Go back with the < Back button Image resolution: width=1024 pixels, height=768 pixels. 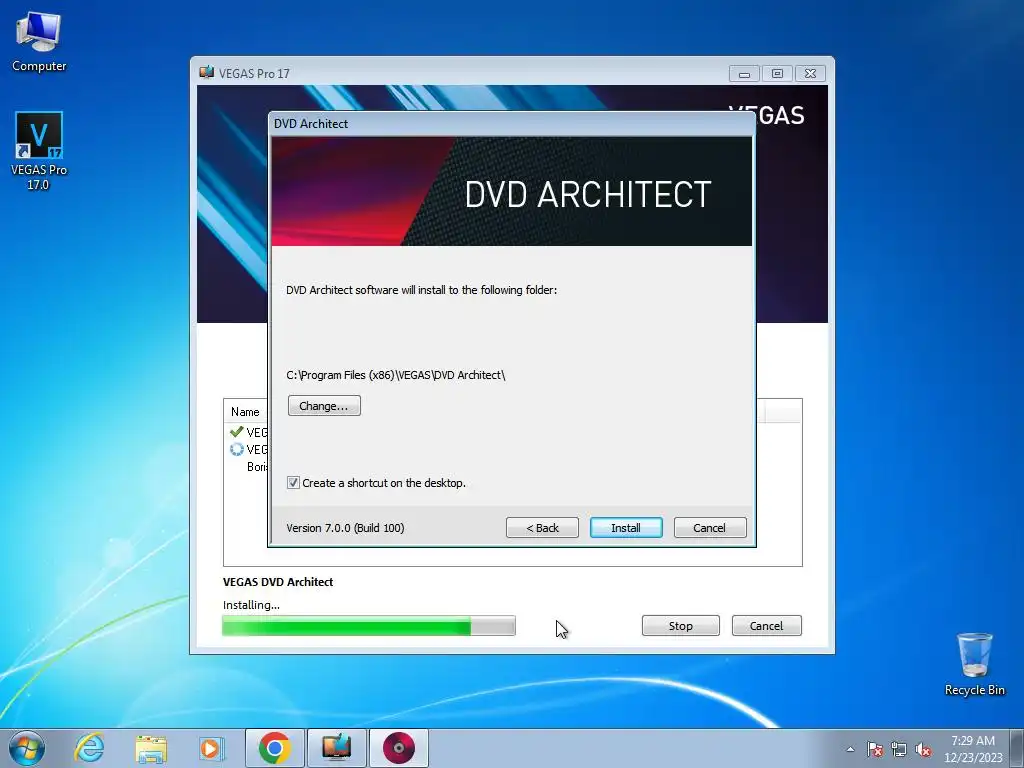(x=542, y=528)
